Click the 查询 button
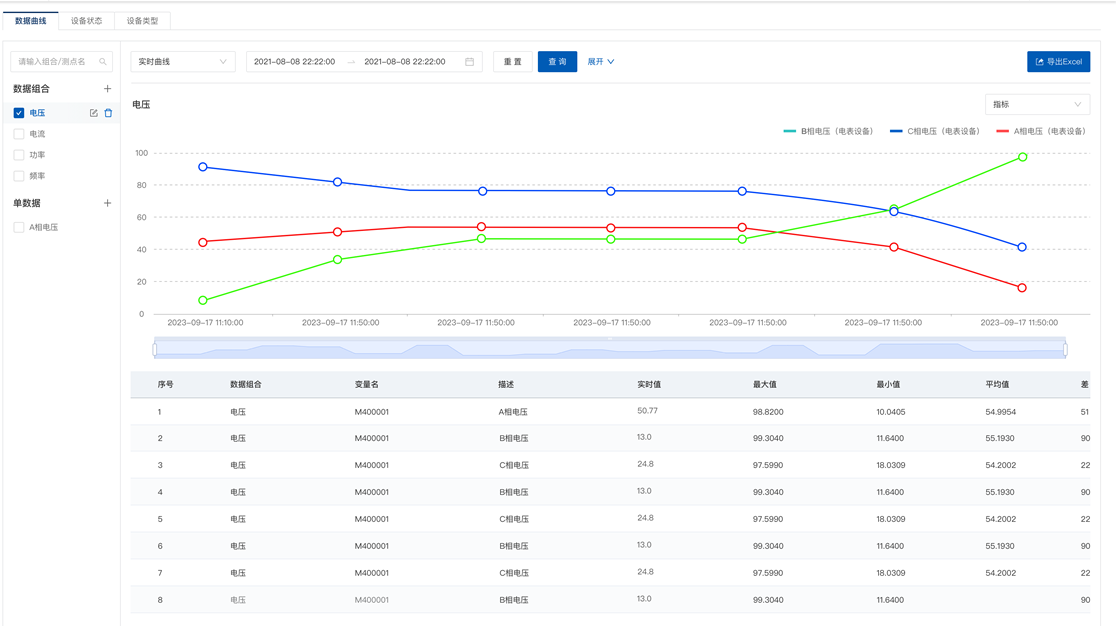 [557, 62]
